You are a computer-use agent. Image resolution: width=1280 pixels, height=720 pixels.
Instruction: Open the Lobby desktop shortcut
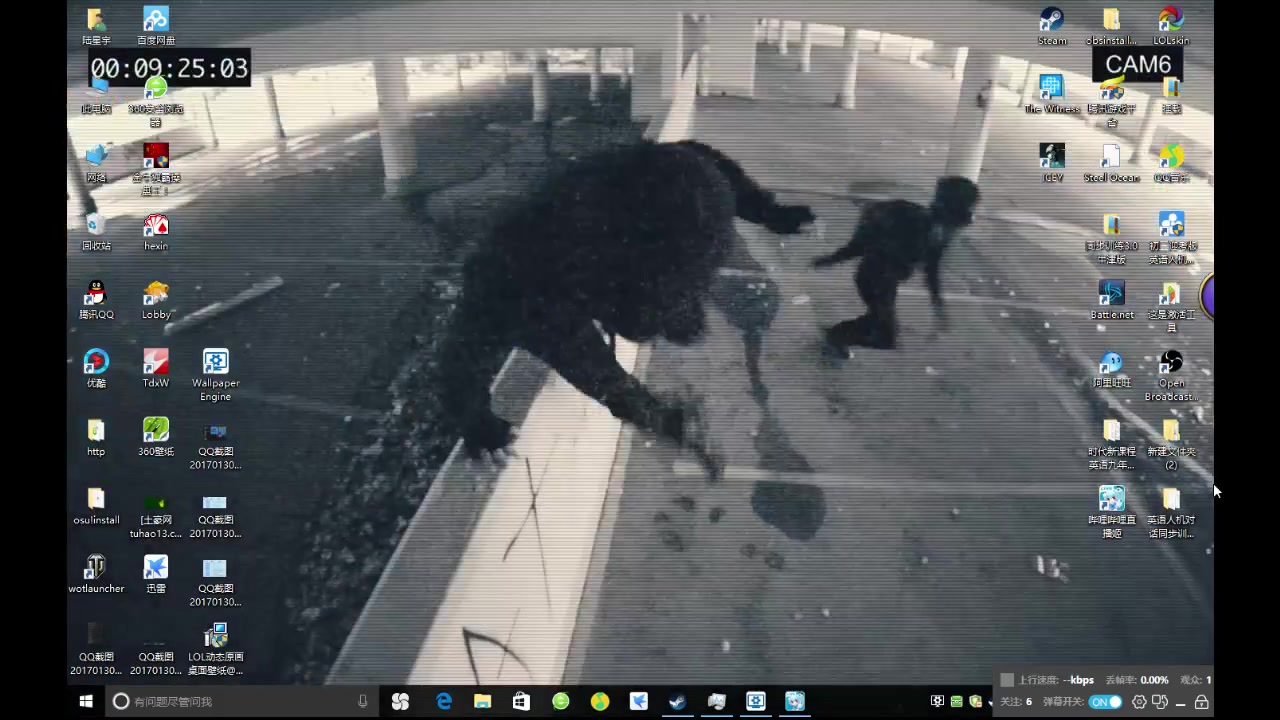[156, 300]
